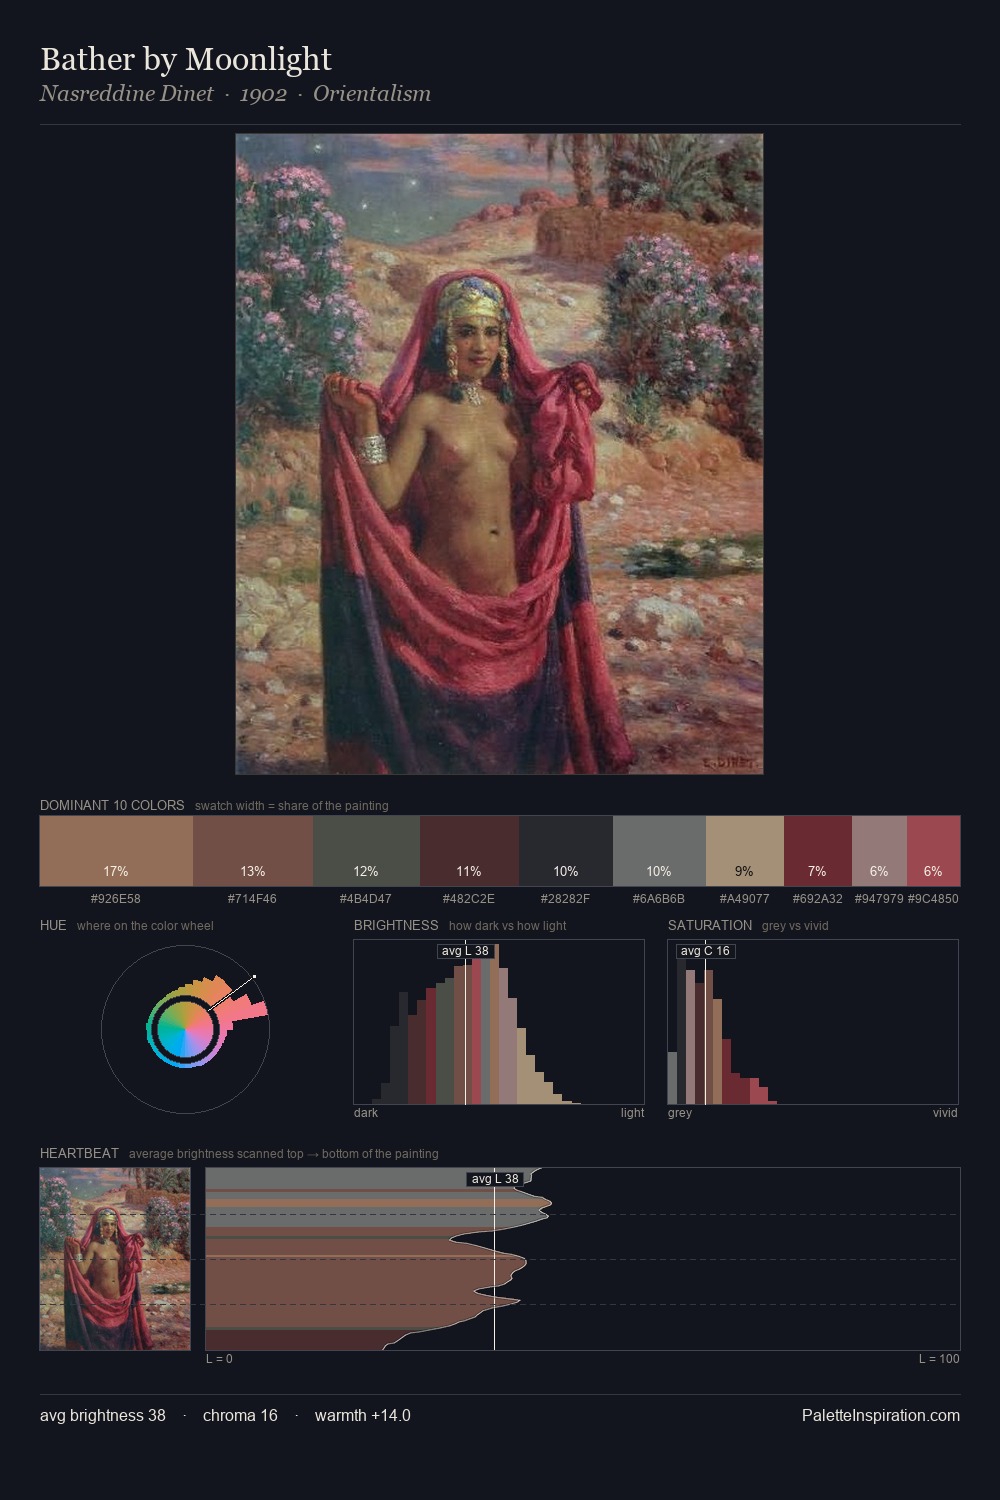Pick the #4B4D47 12% swatch
This screenshot has width=1000, height=1500.
coord(366,851)
